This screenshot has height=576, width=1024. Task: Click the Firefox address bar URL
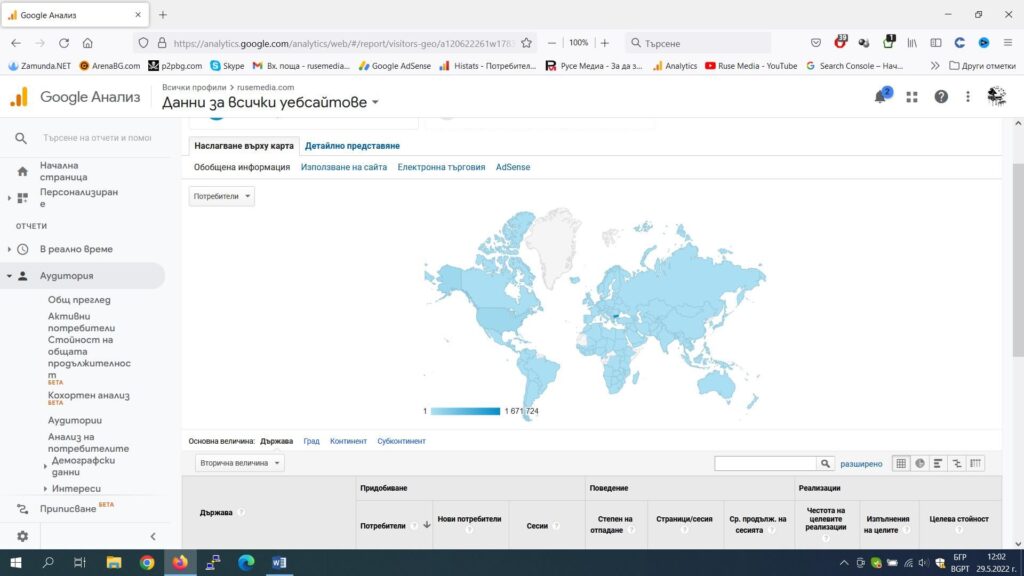pos(344,43)
